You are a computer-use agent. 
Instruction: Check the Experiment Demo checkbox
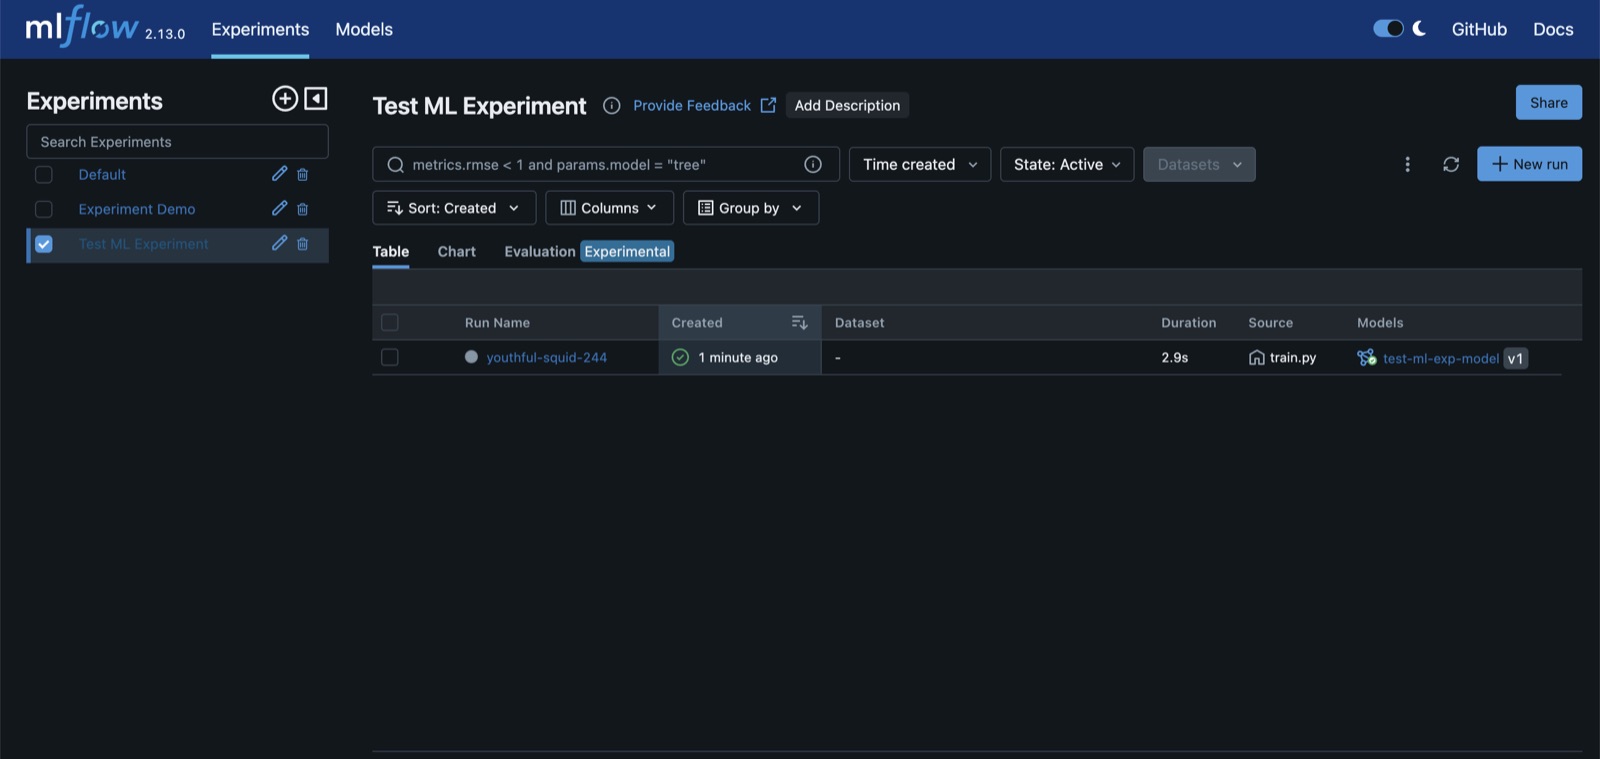click(x=44, y=209)
